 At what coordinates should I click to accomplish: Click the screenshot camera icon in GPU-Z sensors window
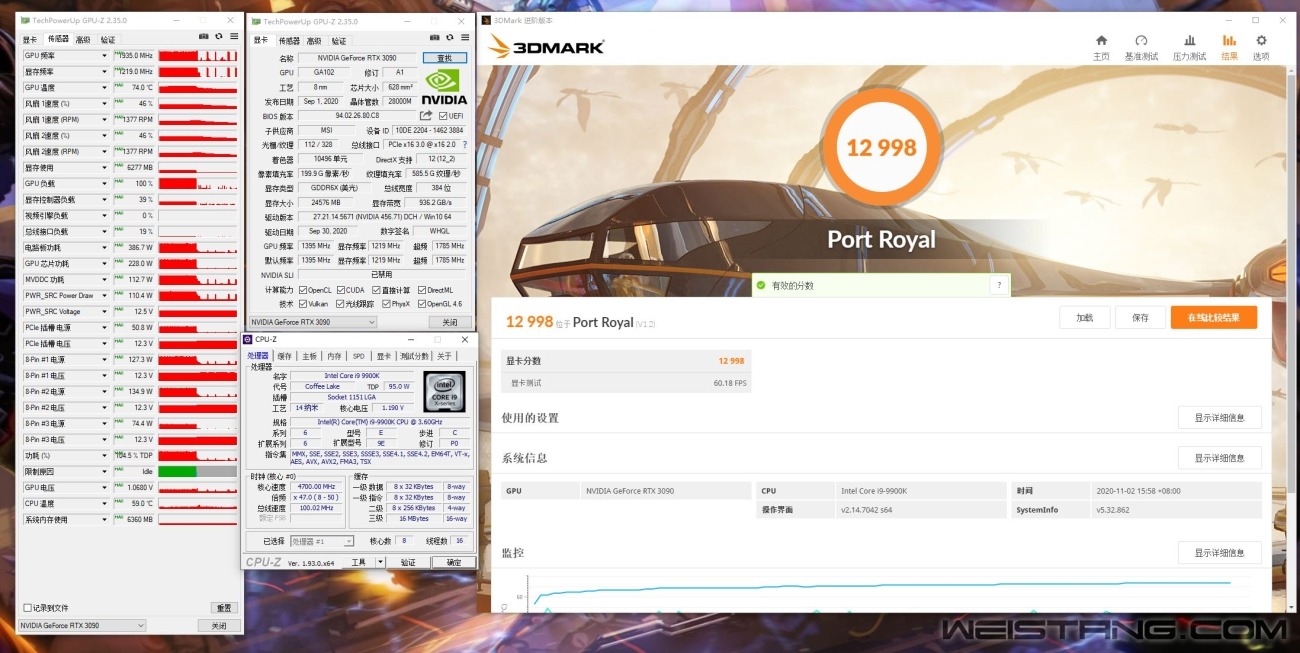(x=205, y=36)
